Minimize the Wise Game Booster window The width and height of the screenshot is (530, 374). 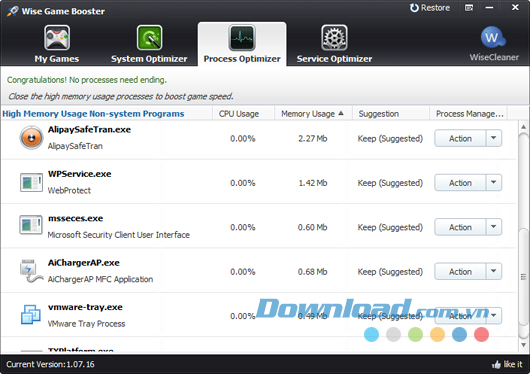489,8
